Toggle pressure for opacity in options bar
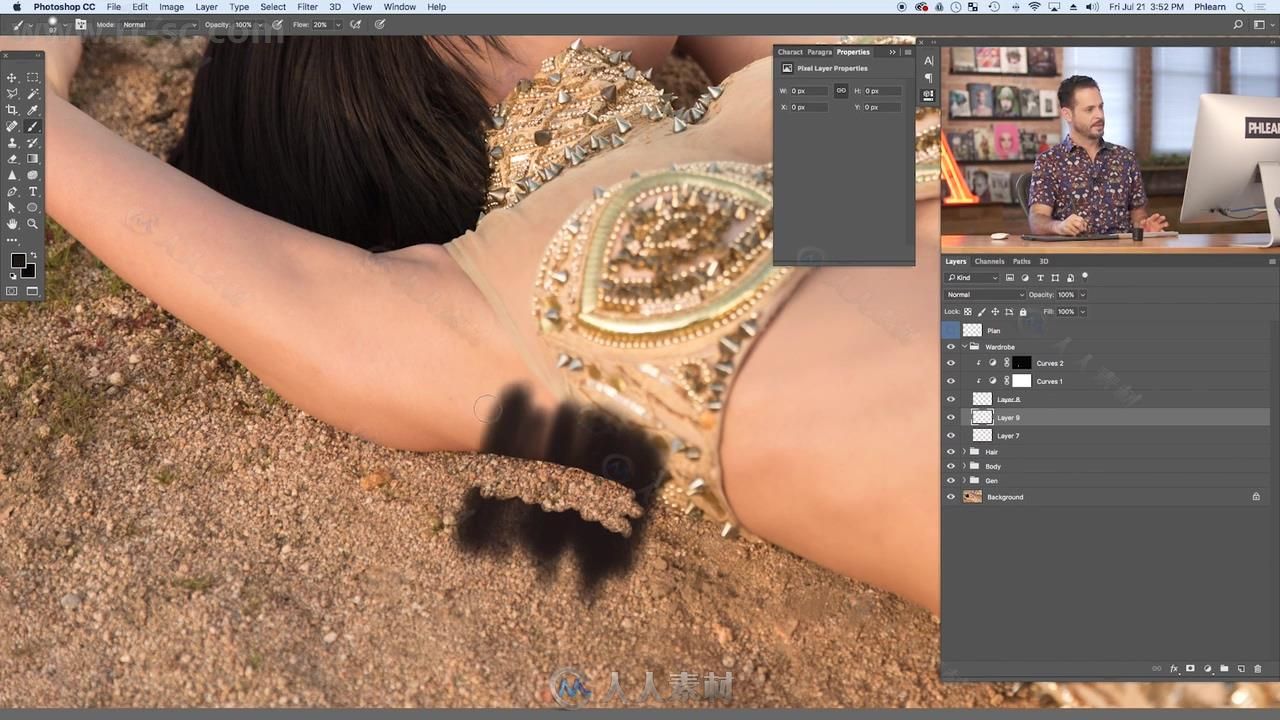 point(277,24)
